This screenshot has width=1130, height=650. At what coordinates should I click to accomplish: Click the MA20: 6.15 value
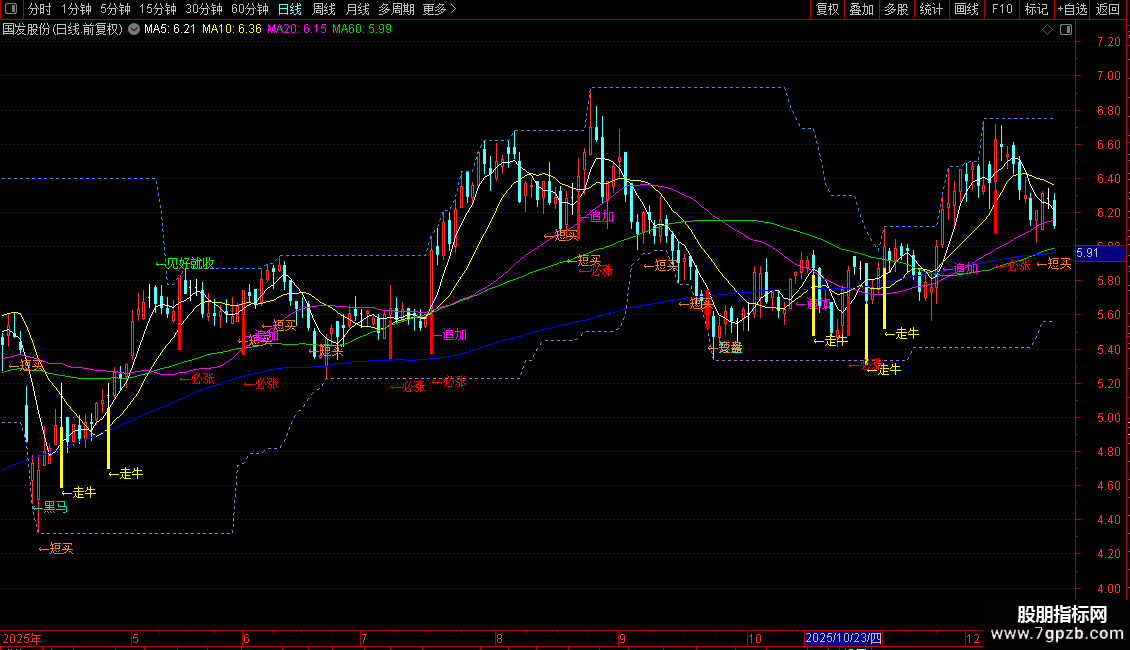[296, 30]
